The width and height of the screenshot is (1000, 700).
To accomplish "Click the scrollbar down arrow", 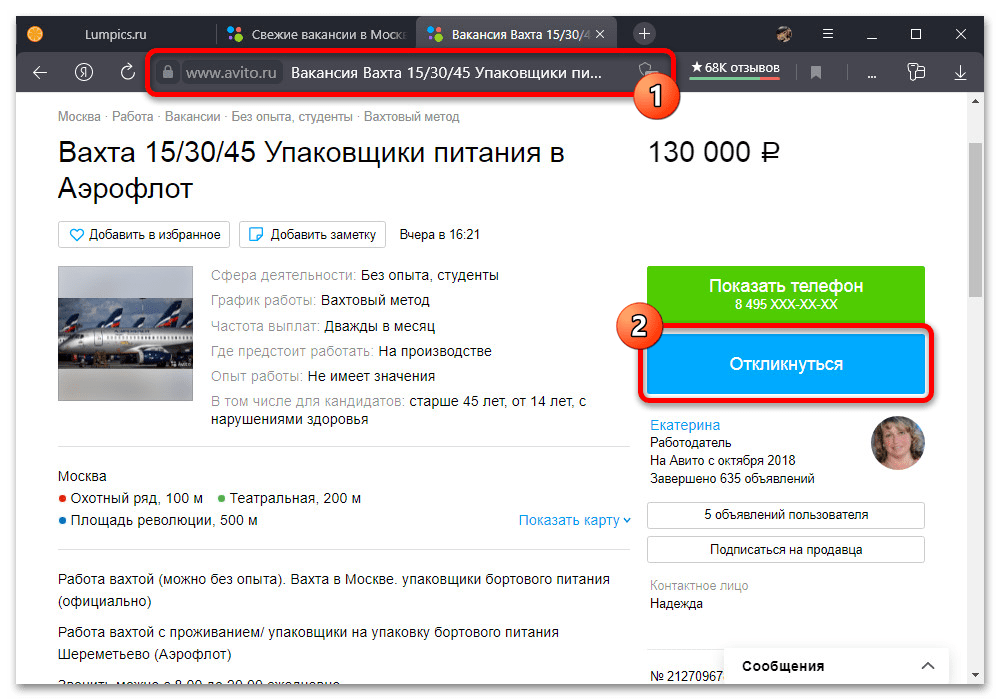I will [975, 674].
